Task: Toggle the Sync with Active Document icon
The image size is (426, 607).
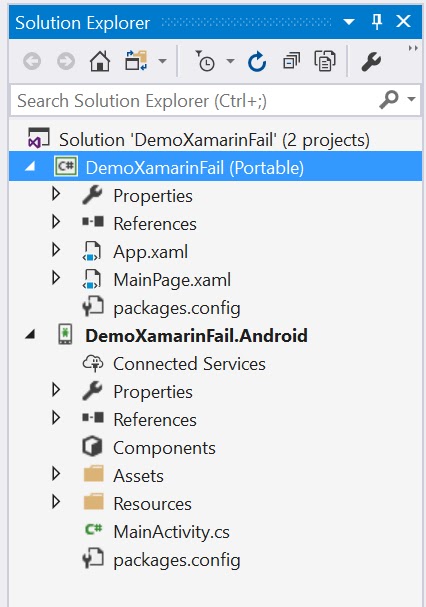Action: point(136,61)
